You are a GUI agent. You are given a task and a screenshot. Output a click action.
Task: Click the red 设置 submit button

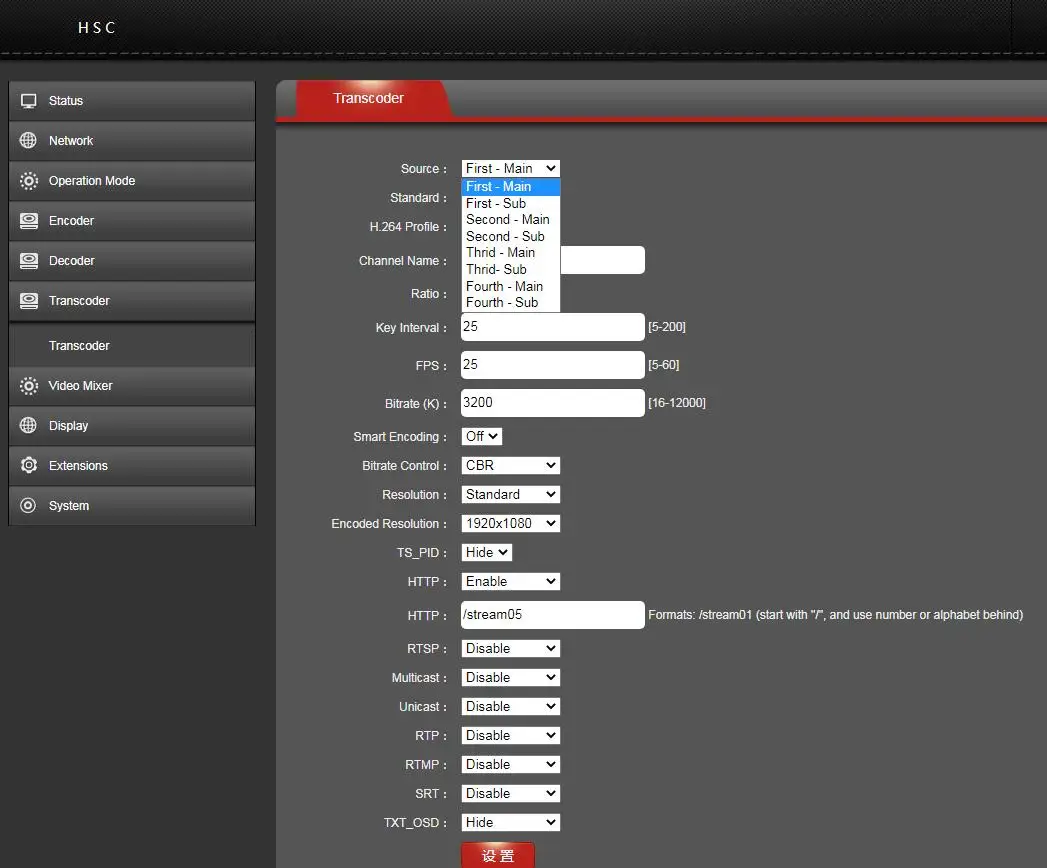pyautogui.click(x=497, y=855)
